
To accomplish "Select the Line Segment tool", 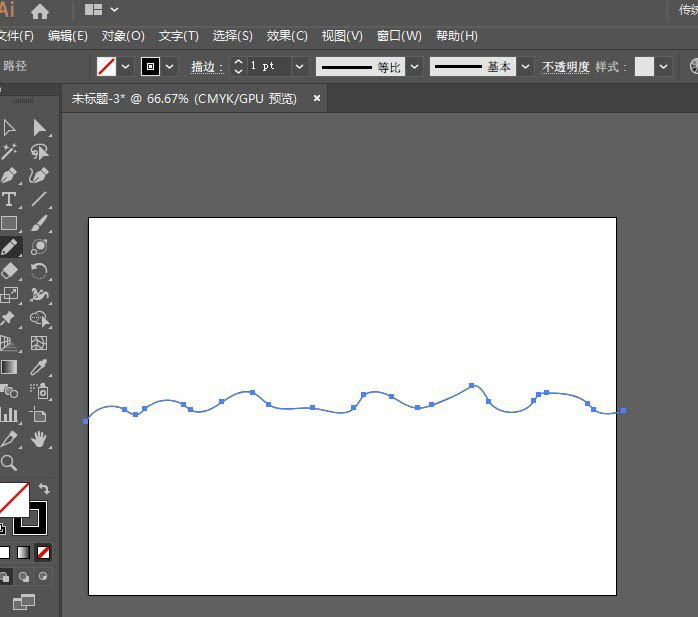I will [x=39, y=199].
